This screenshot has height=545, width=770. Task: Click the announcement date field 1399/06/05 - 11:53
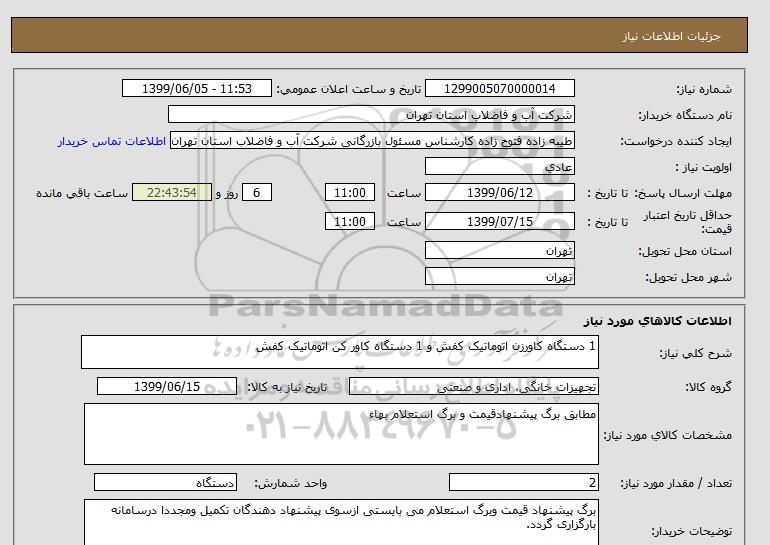(x=196, y=88)
